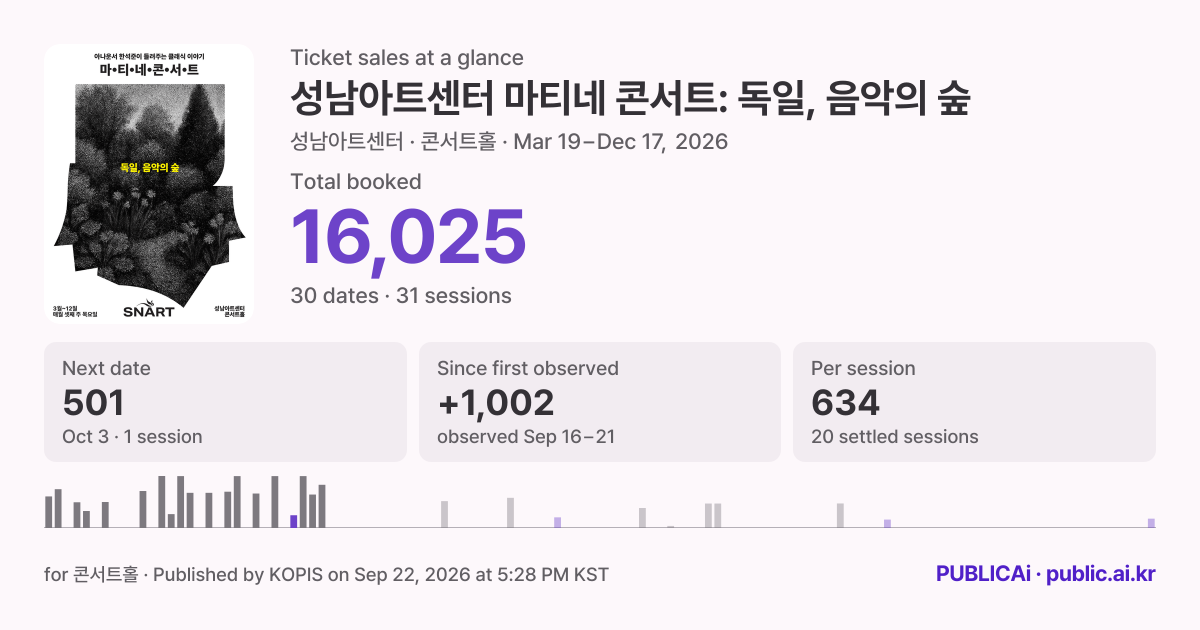
Task: Open the Next date 501 card
Action: point(225,402)
